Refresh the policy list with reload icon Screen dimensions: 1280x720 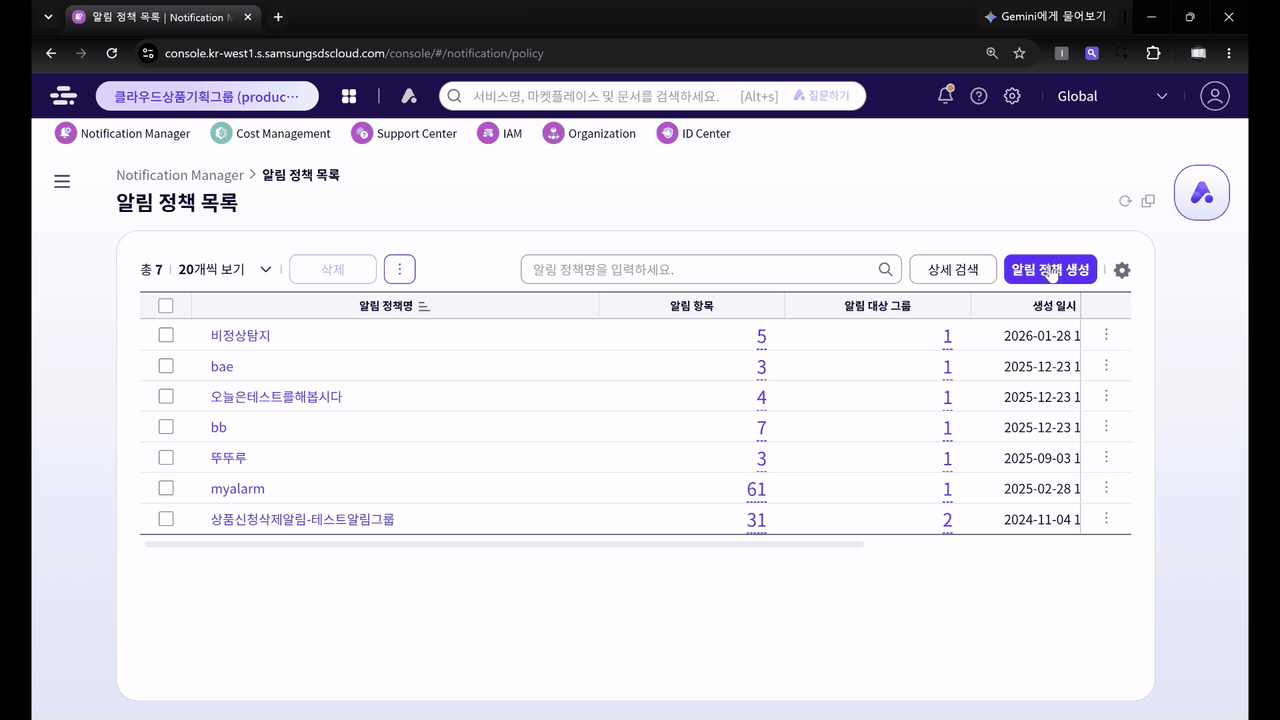[x=1125, y=201]
